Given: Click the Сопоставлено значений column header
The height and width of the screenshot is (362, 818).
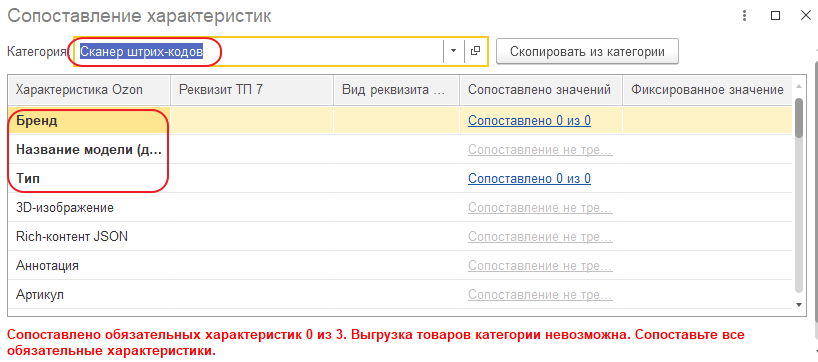Looking at the screenshot, I should (x=540, y=90).
